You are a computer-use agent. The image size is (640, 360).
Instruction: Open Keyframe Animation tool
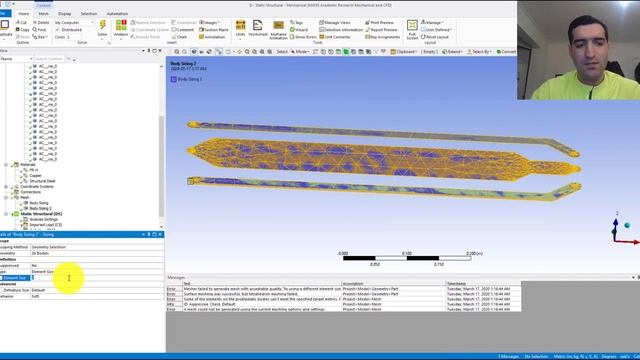[278, 29]
